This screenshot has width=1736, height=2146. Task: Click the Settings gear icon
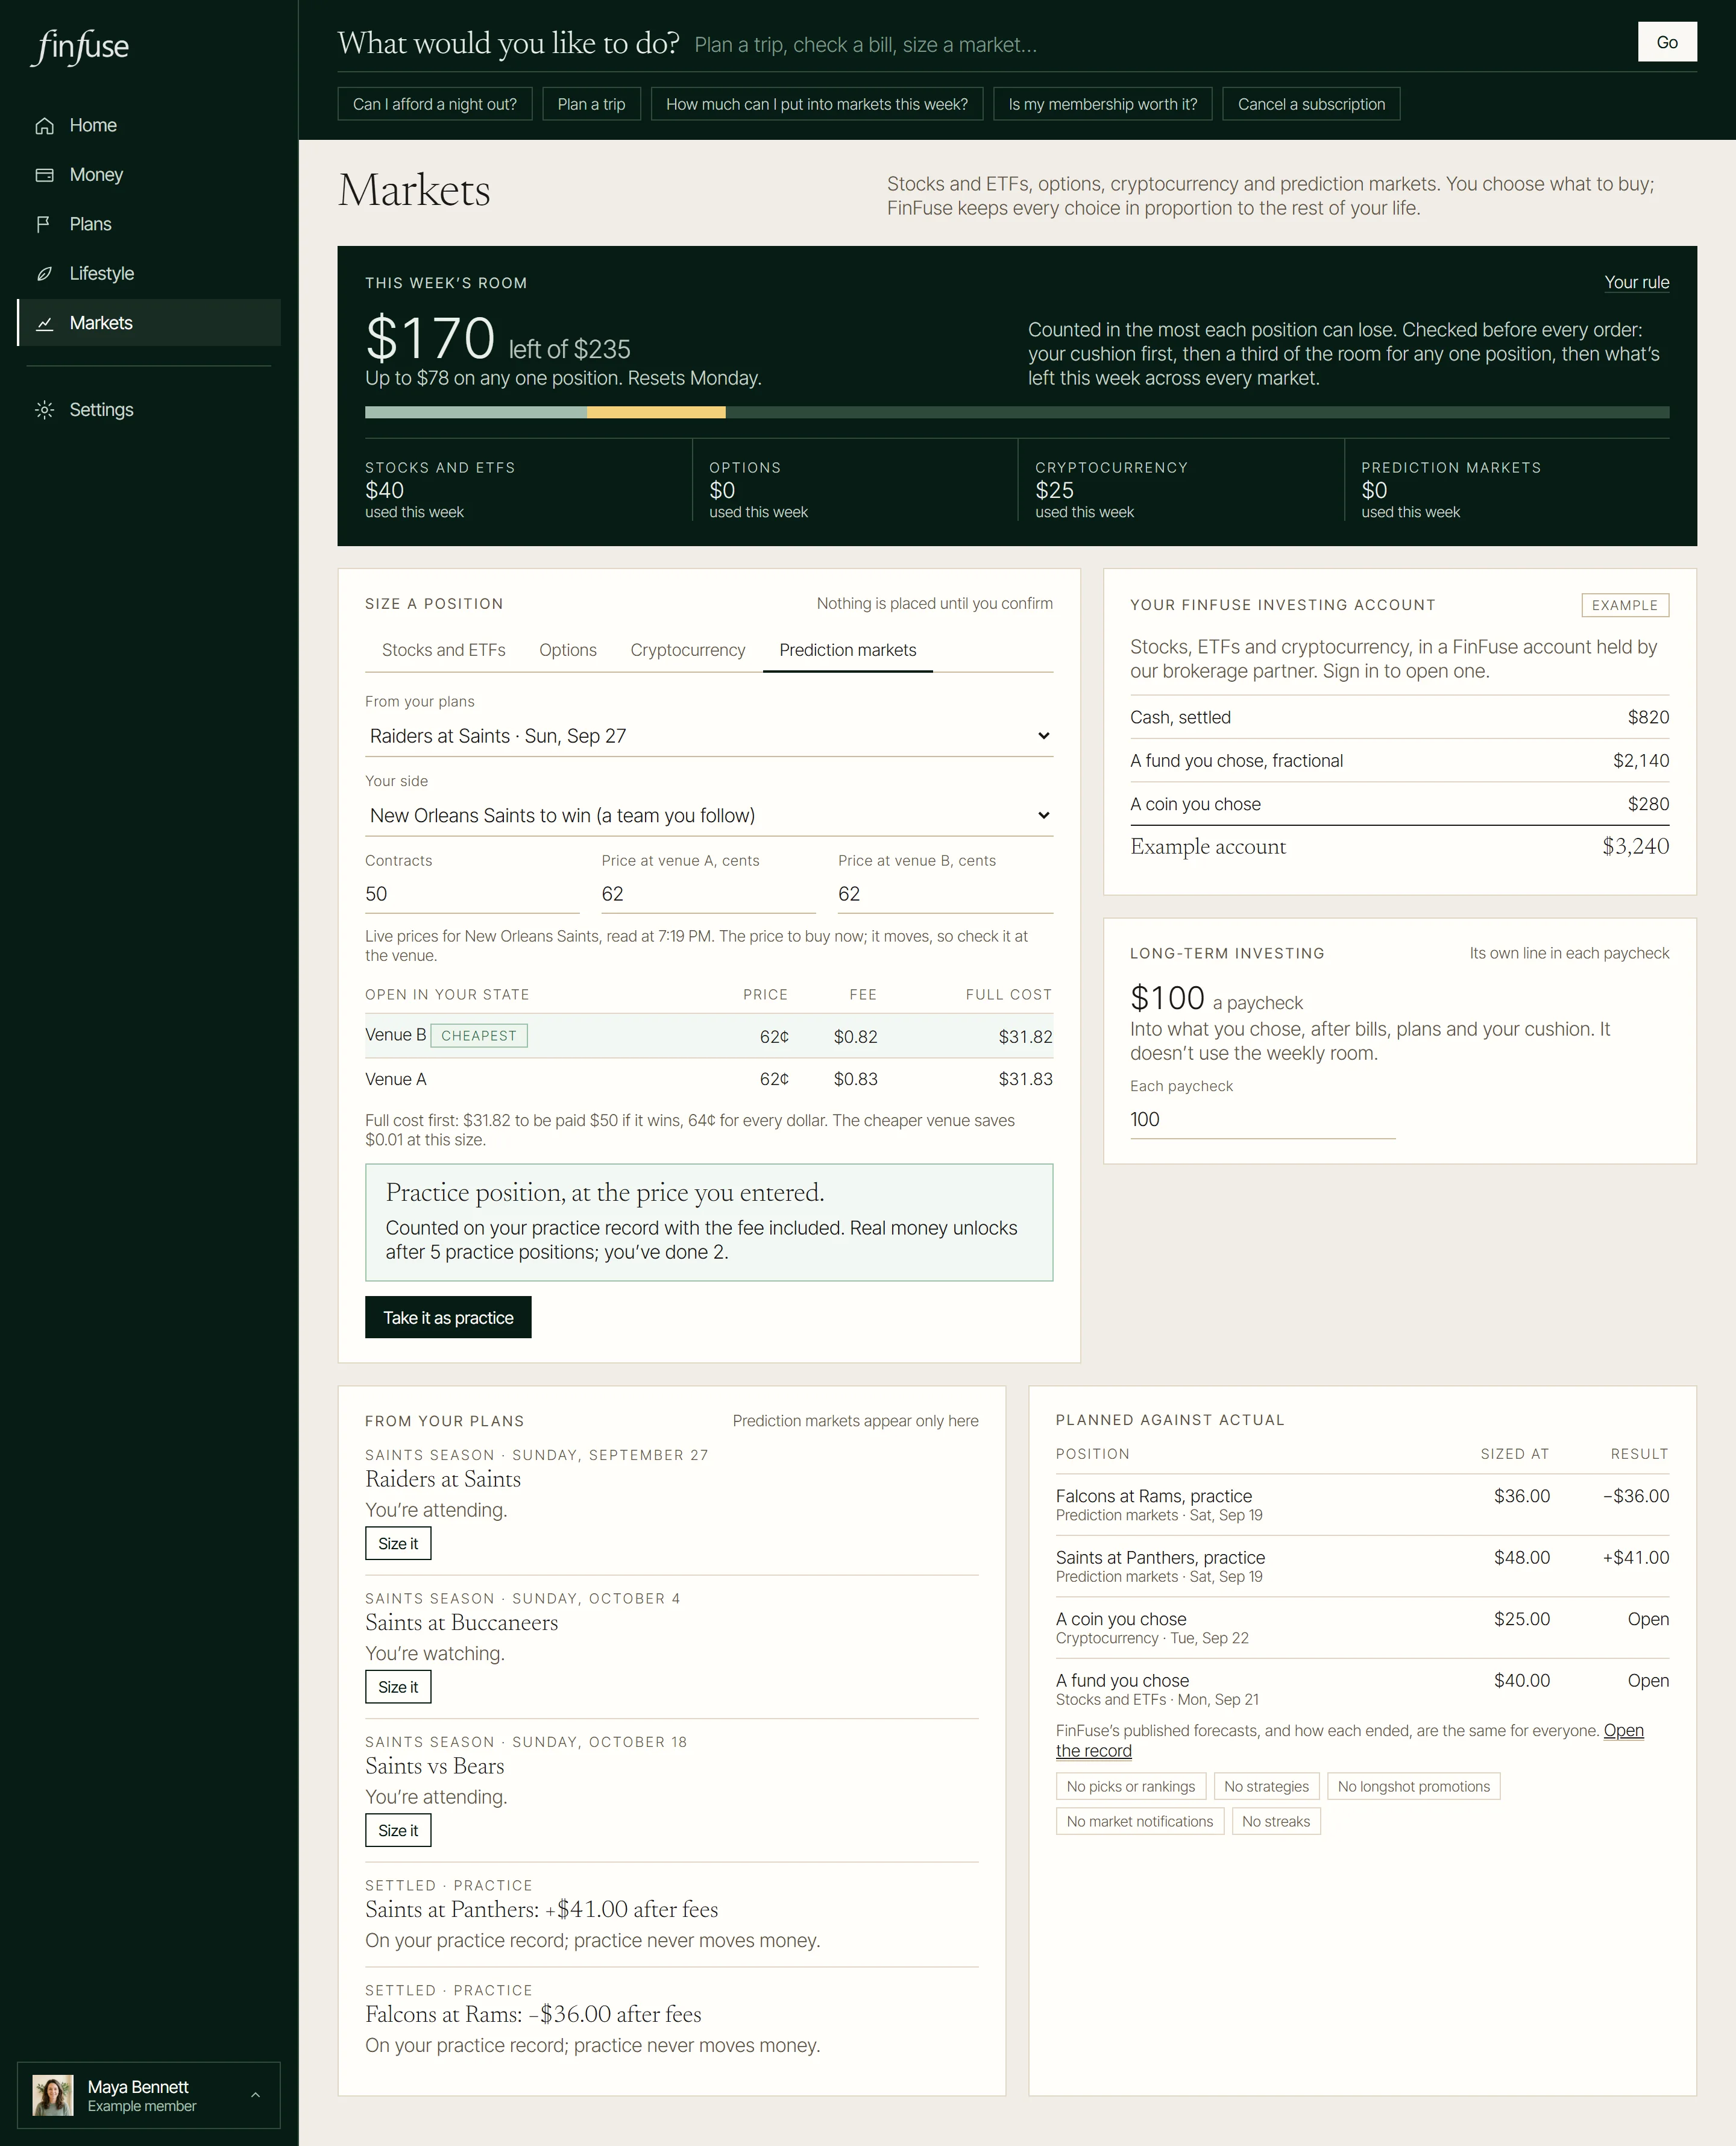click(44, 410)
